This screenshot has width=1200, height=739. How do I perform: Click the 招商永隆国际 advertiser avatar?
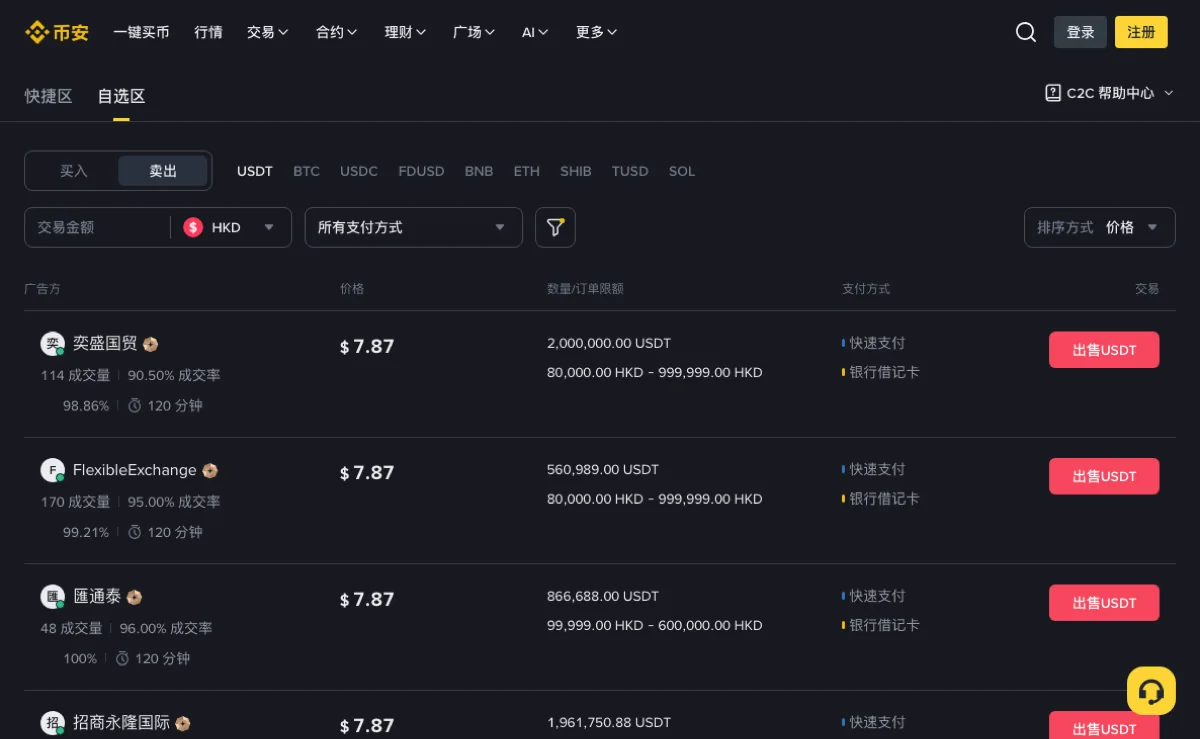[x=52, y=723]
